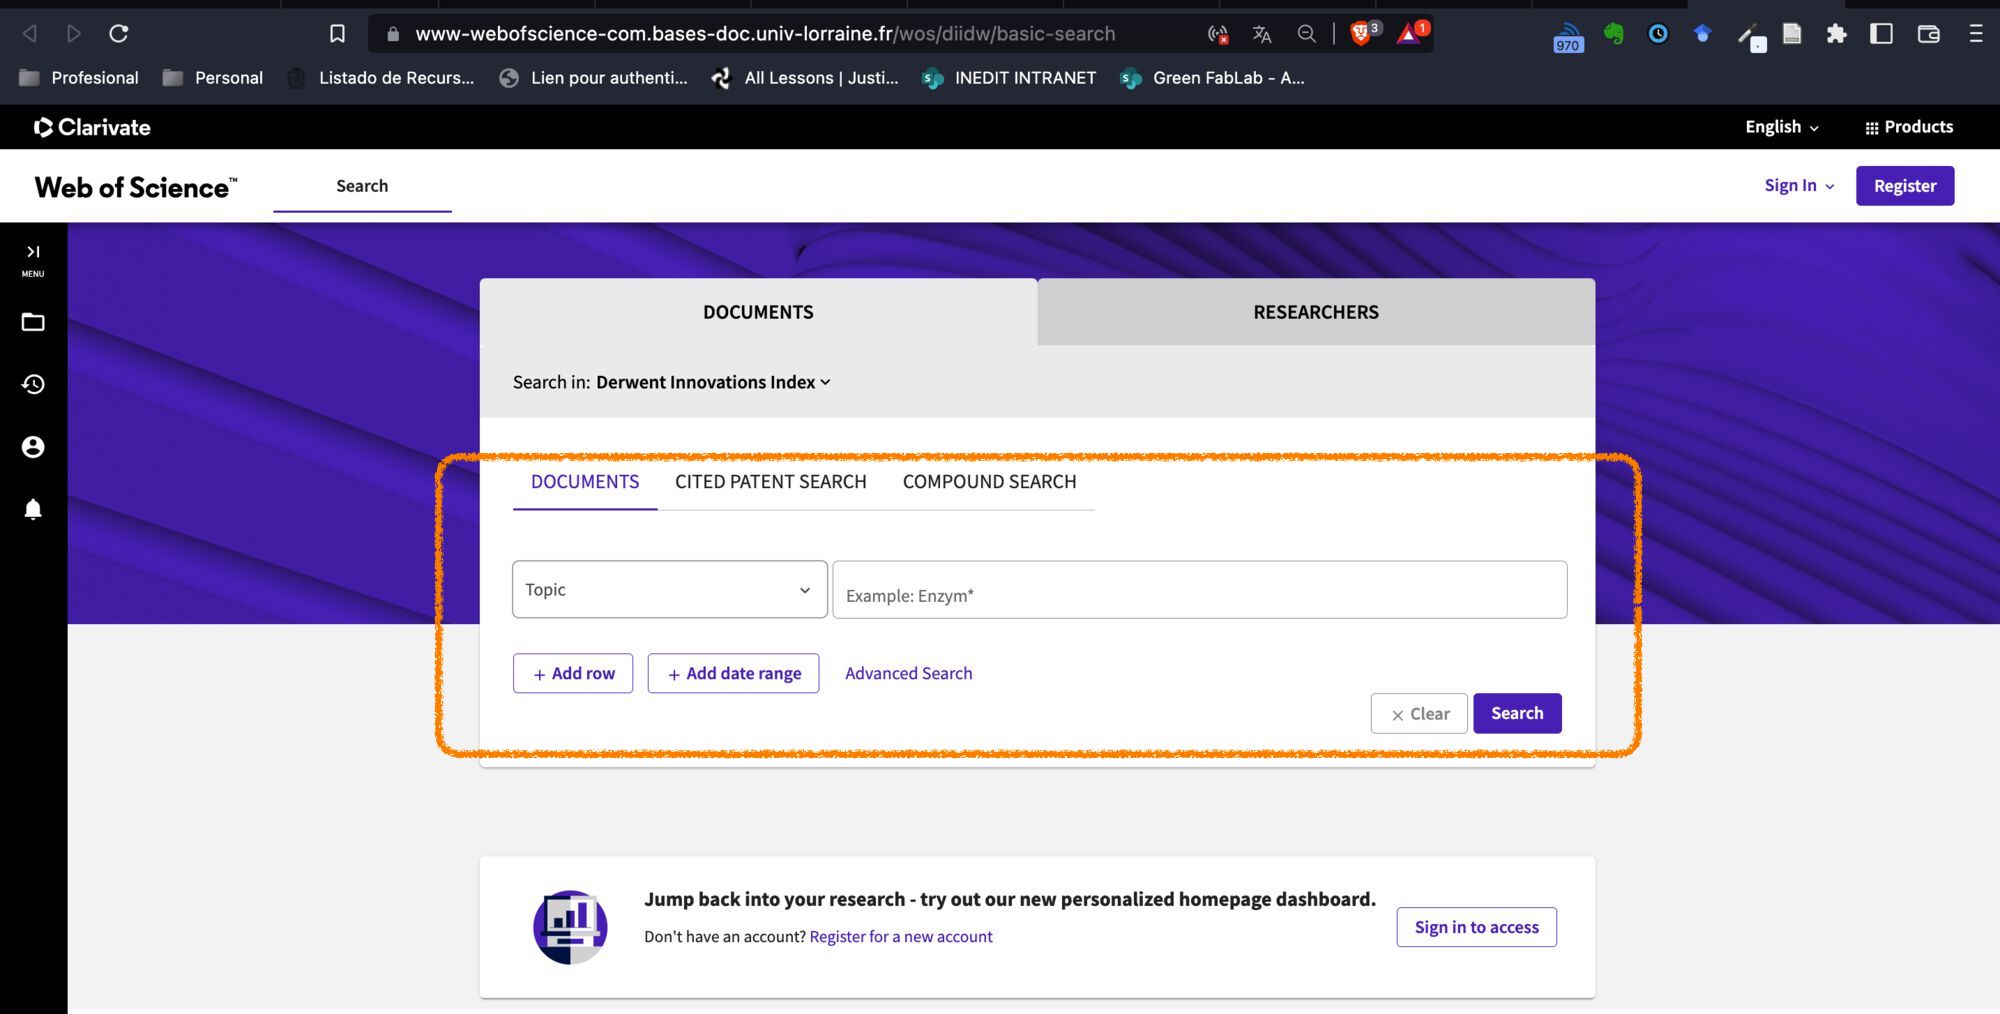Viewport: 2000px width, 1014px height.
Task: Click the Brave Shields lion icon
Action: (x=1360, y=34)
